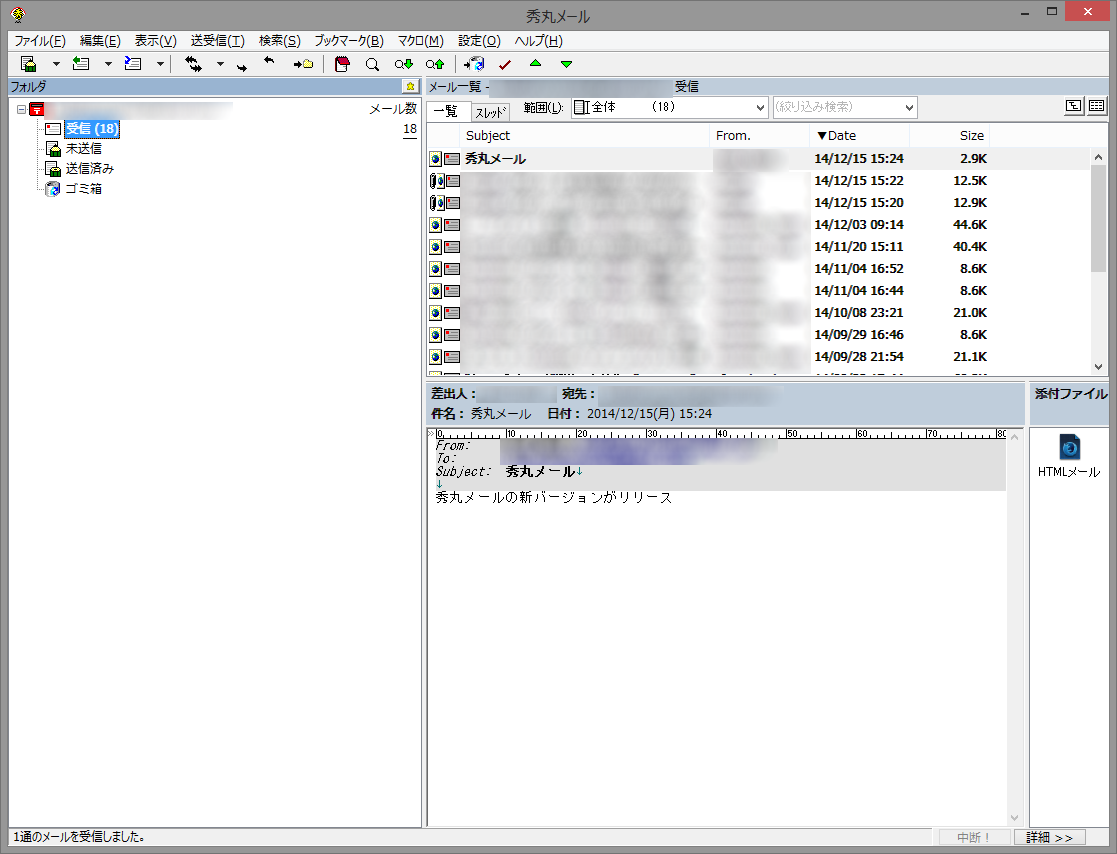This screenshot has height=854, width=1117.
Task: Click the mail list scrollbar down arrow
Action: [1098, 367]
